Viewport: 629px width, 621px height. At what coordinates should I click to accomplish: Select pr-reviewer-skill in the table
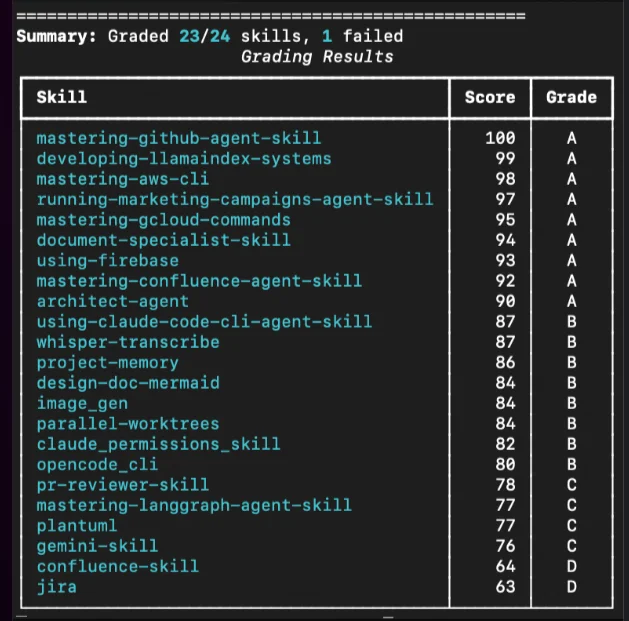click(x=122, y=485)
